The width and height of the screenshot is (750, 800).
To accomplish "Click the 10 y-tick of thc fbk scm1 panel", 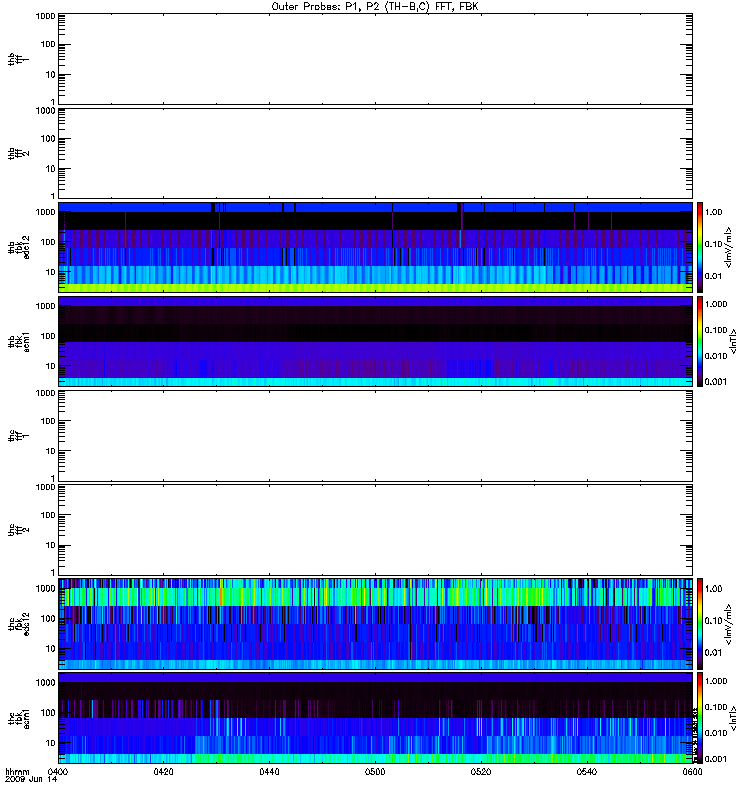I will (51, 743).
